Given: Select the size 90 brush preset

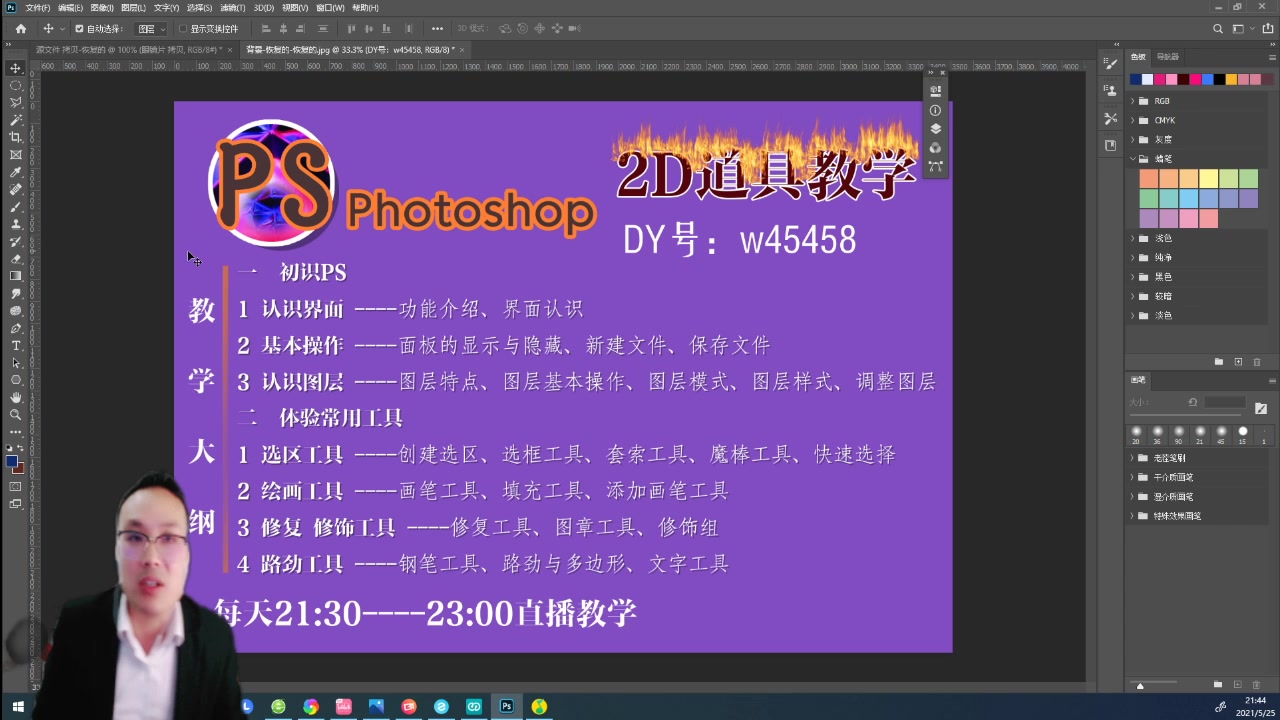Looking at the screenshot, I should click(1178, 435).
